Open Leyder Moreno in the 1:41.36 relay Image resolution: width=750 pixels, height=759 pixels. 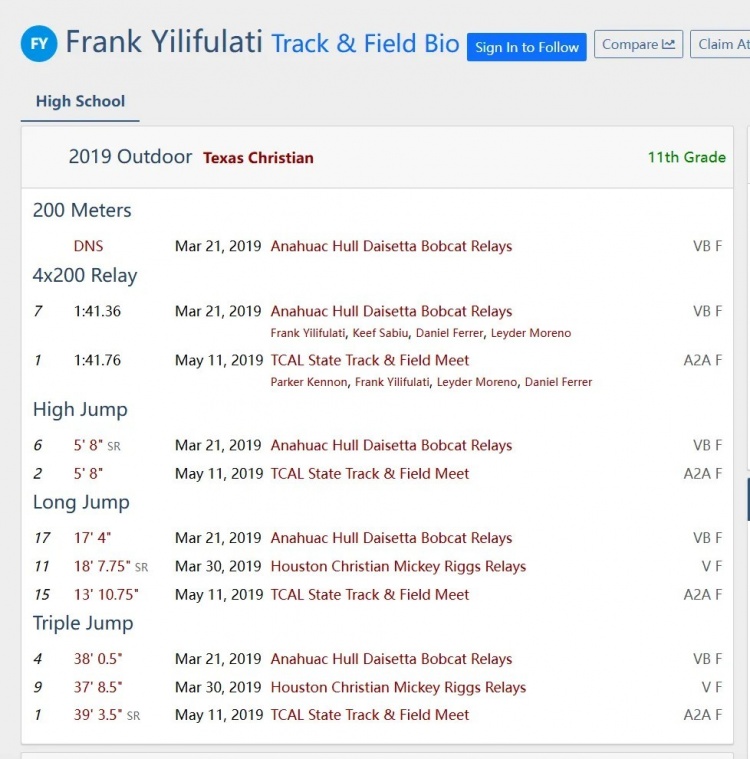coord(531,333)
